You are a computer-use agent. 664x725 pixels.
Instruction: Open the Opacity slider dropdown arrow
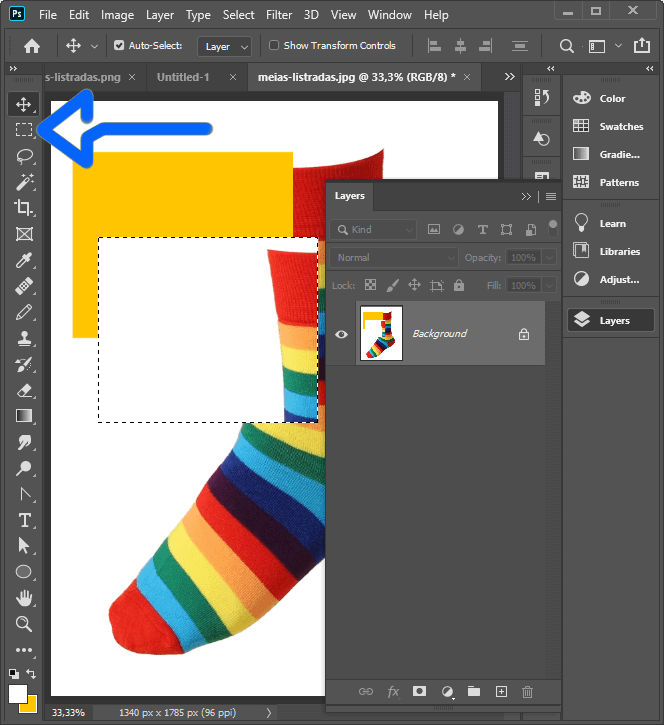549,258
